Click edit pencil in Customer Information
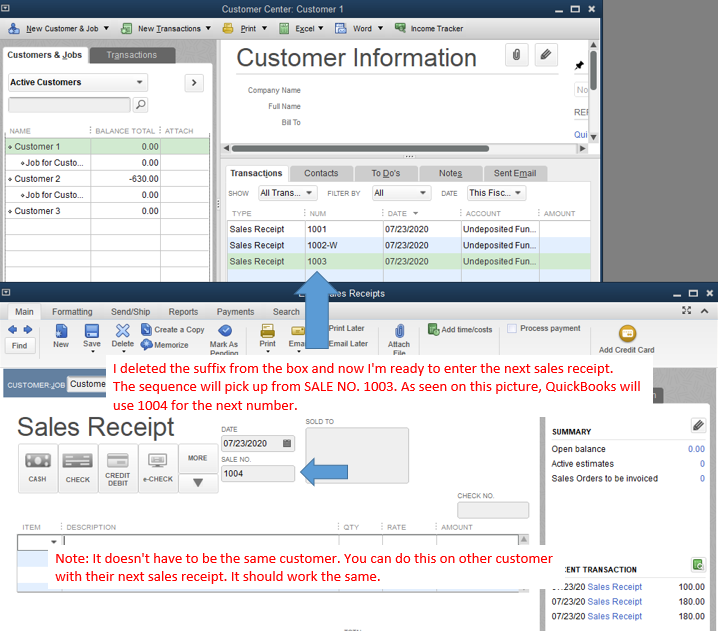The height and width of the screenshot is (631, 718). click(x=545, y=55)
